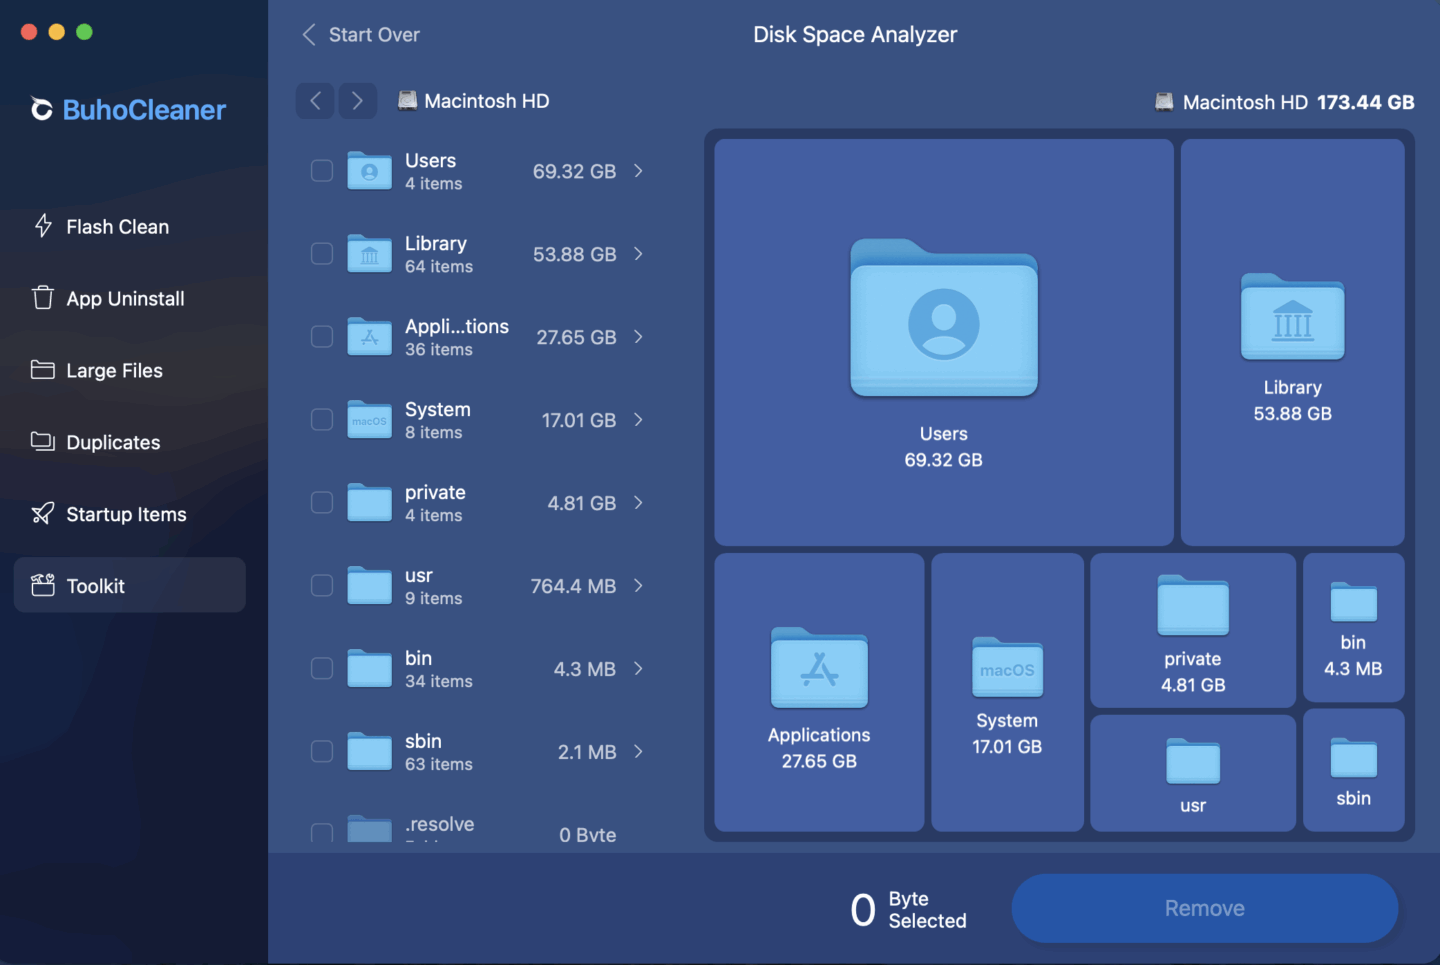The image size is (1440, 965).
Task: Open Startup Items manager
Action: [125, 514]
